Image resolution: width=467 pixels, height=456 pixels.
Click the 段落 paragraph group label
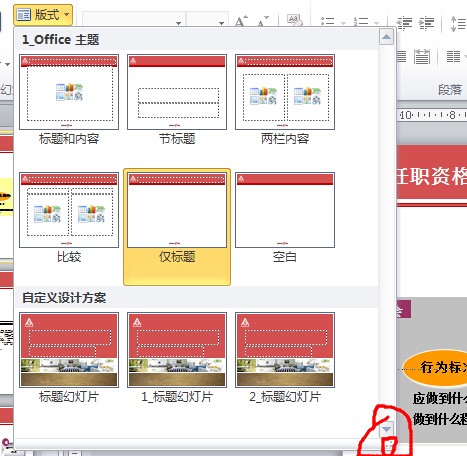pyautogui.click(x=450, y=89)
